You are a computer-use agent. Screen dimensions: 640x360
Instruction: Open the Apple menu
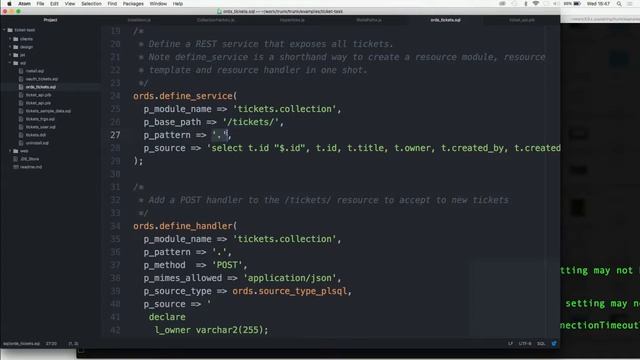(9, 4)
